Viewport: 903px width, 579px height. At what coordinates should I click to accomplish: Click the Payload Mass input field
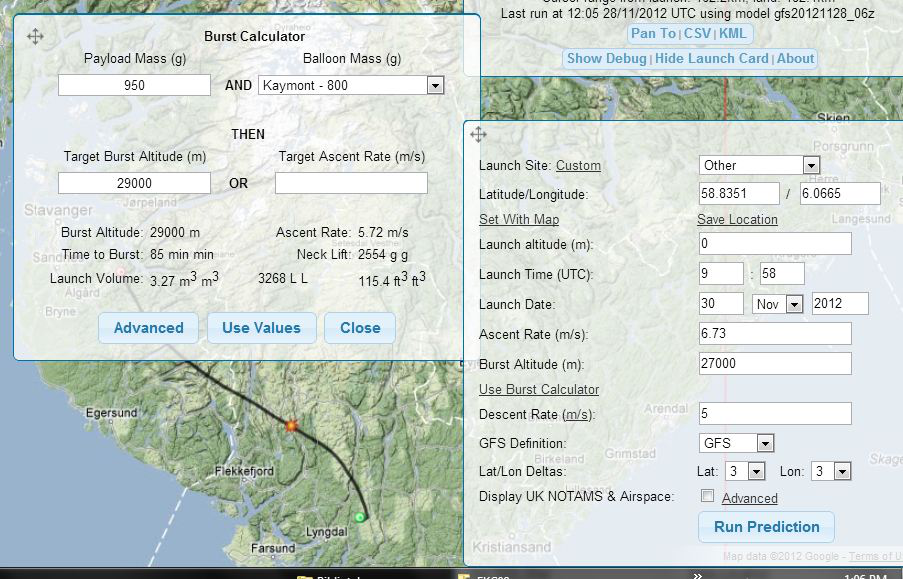click(x=134, y=85)
